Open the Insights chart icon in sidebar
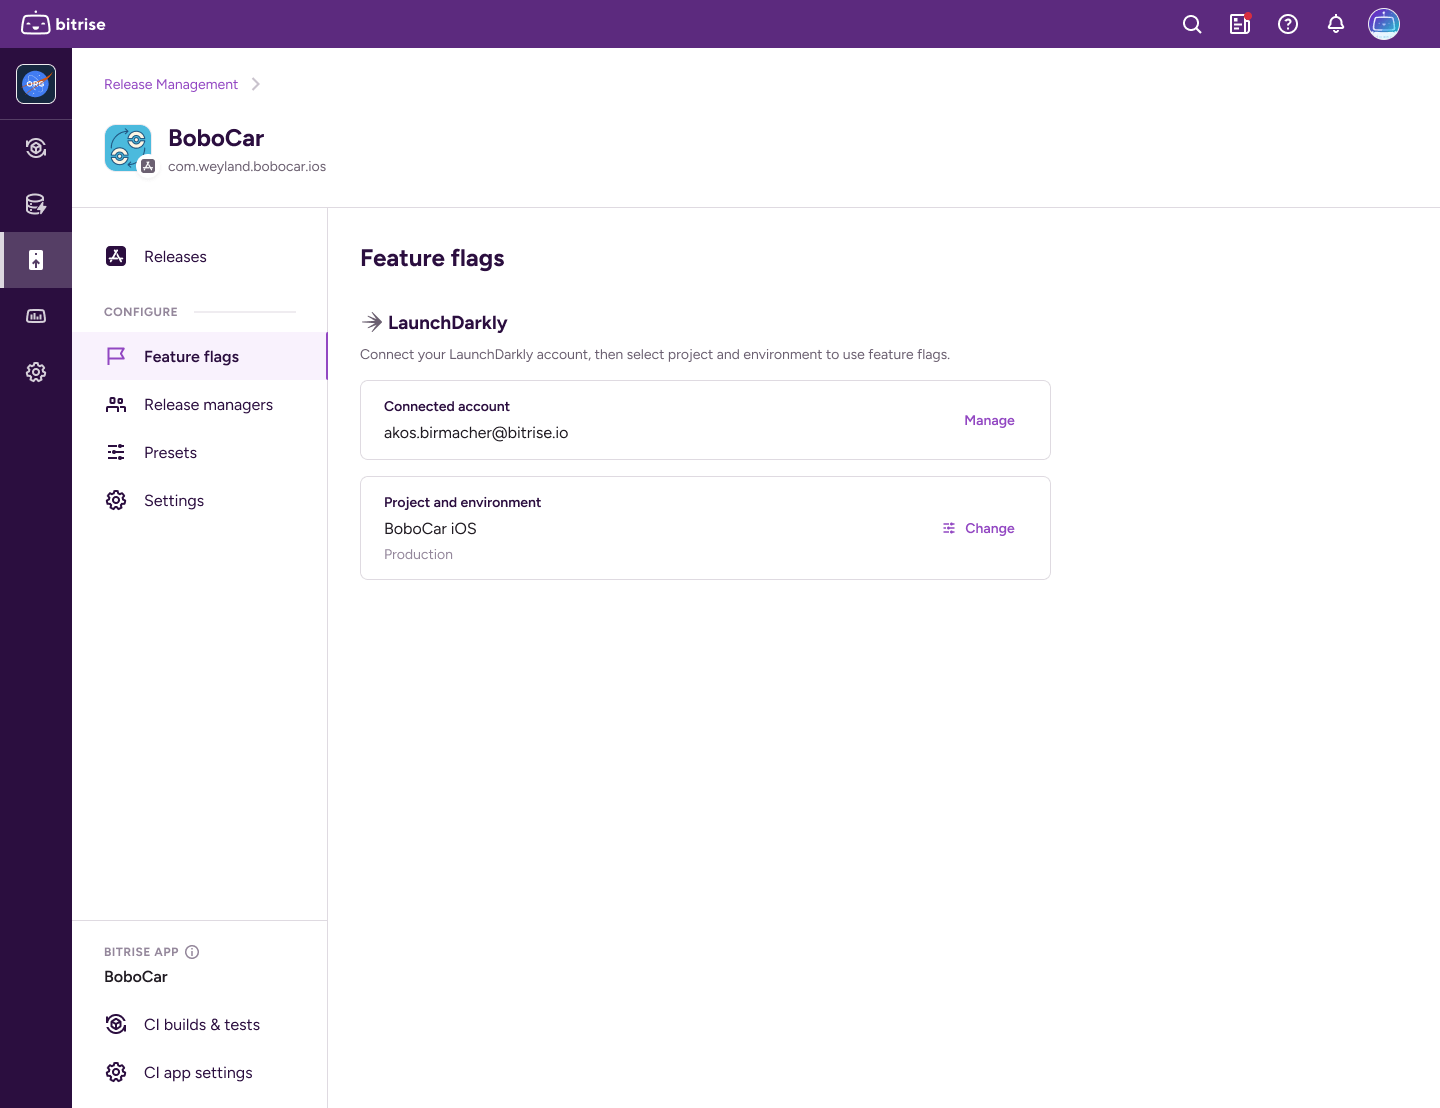 click(x=36, y=316)
